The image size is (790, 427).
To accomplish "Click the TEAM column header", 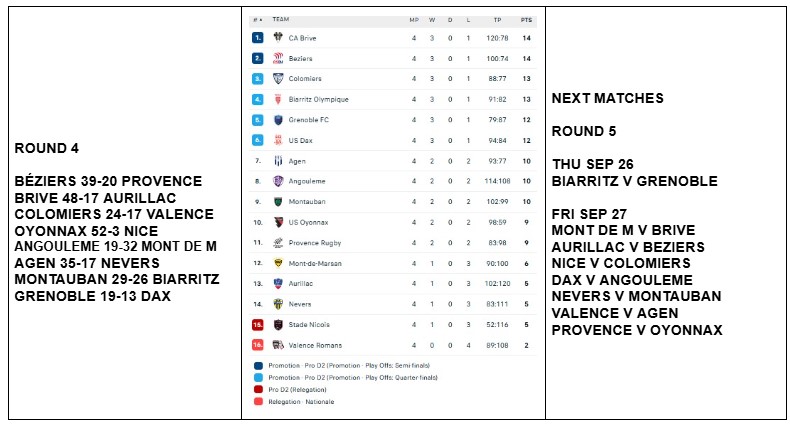I will click(x=281, y=19).
